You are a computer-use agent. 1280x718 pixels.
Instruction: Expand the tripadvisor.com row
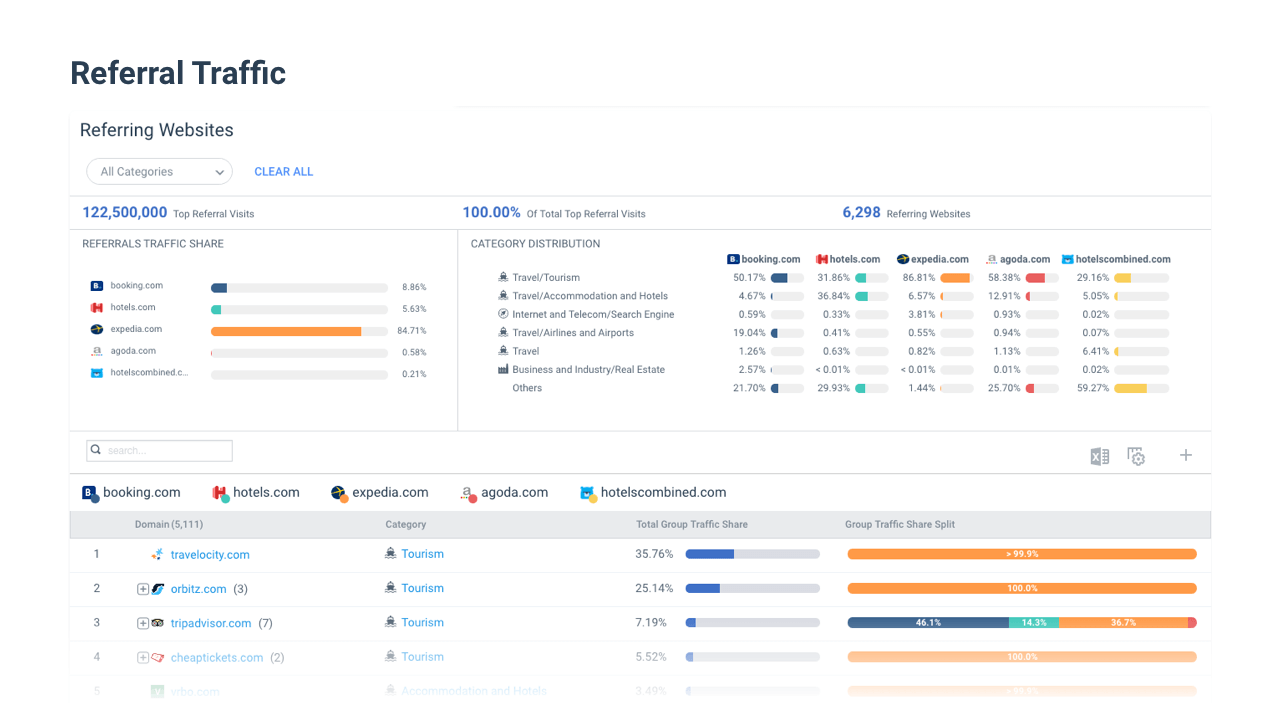click(x=143, y=623)
